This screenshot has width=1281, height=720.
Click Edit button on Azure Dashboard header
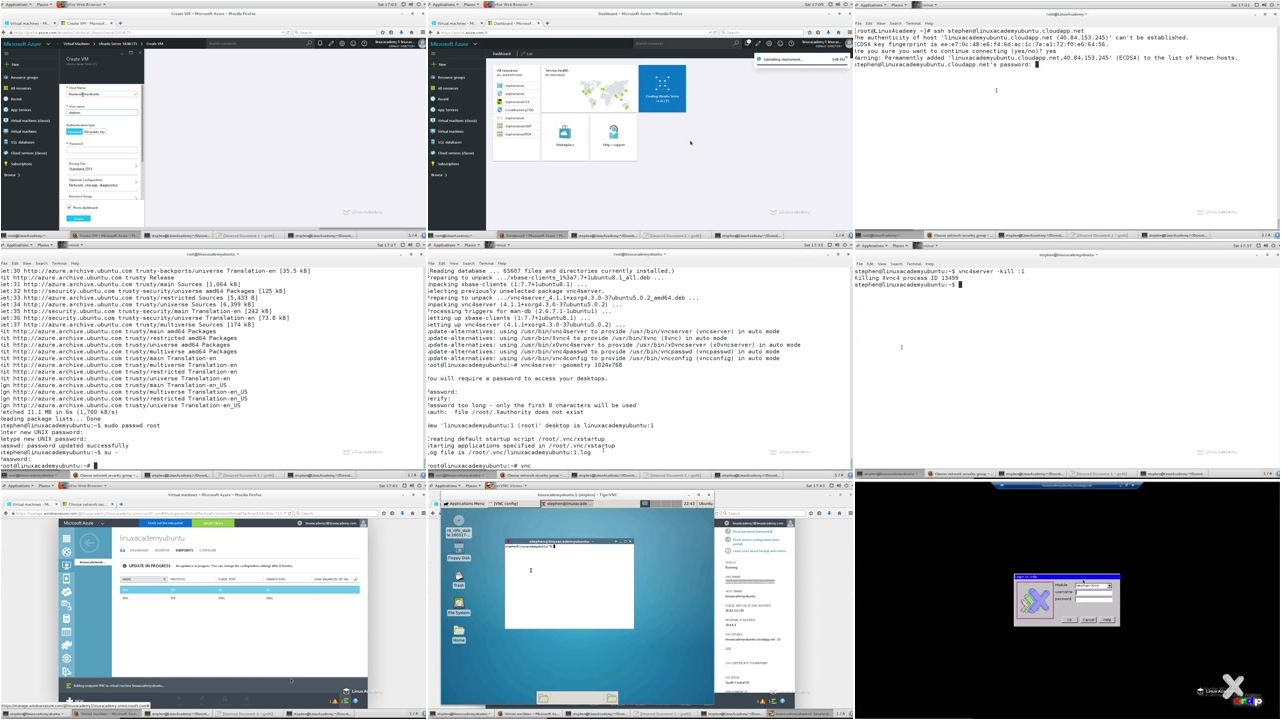click(528, 54)
